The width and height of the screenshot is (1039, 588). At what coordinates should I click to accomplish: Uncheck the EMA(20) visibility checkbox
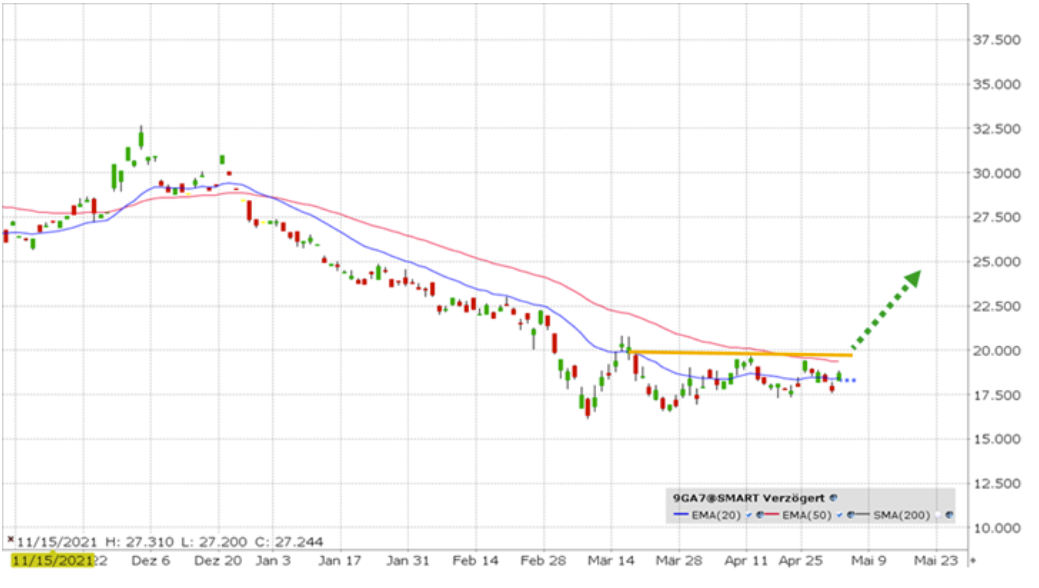coord(749,515)
